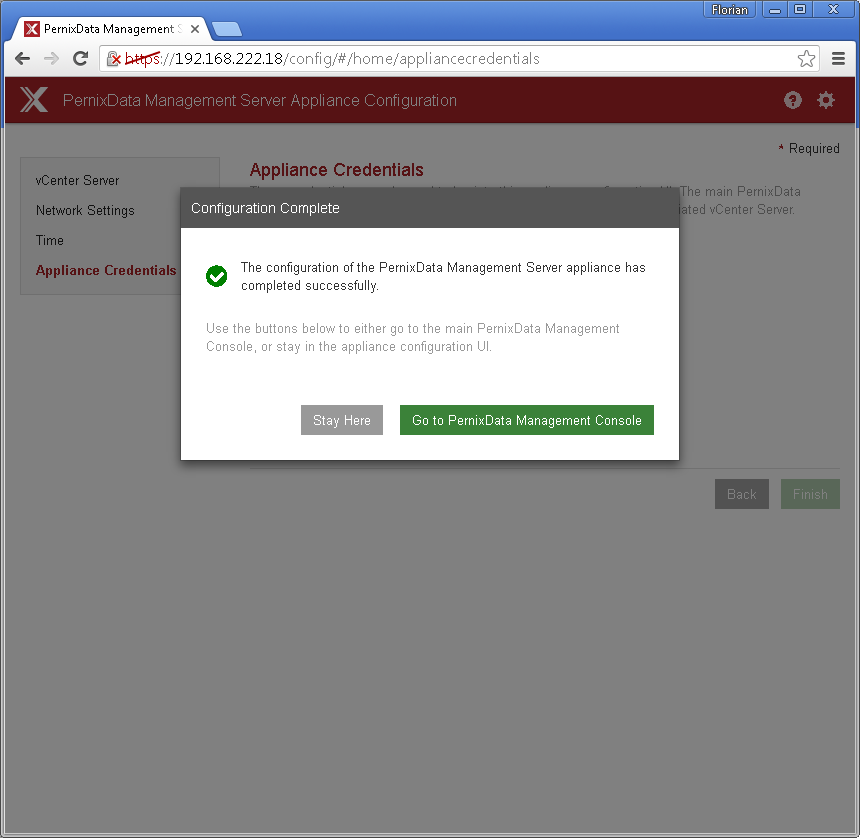Click the Florian profile button
The height and width of the screenshot is (838, 860).
pos(729,10)
